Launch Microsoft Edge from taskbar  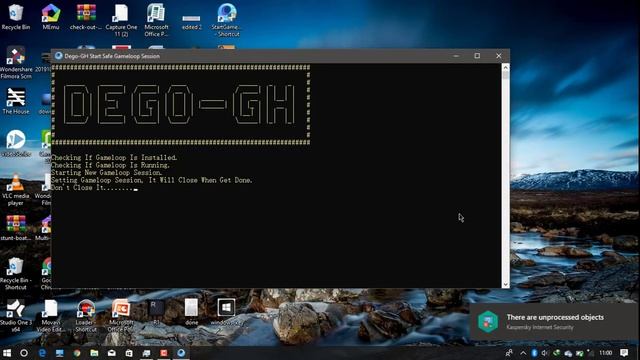click(42, 353)
